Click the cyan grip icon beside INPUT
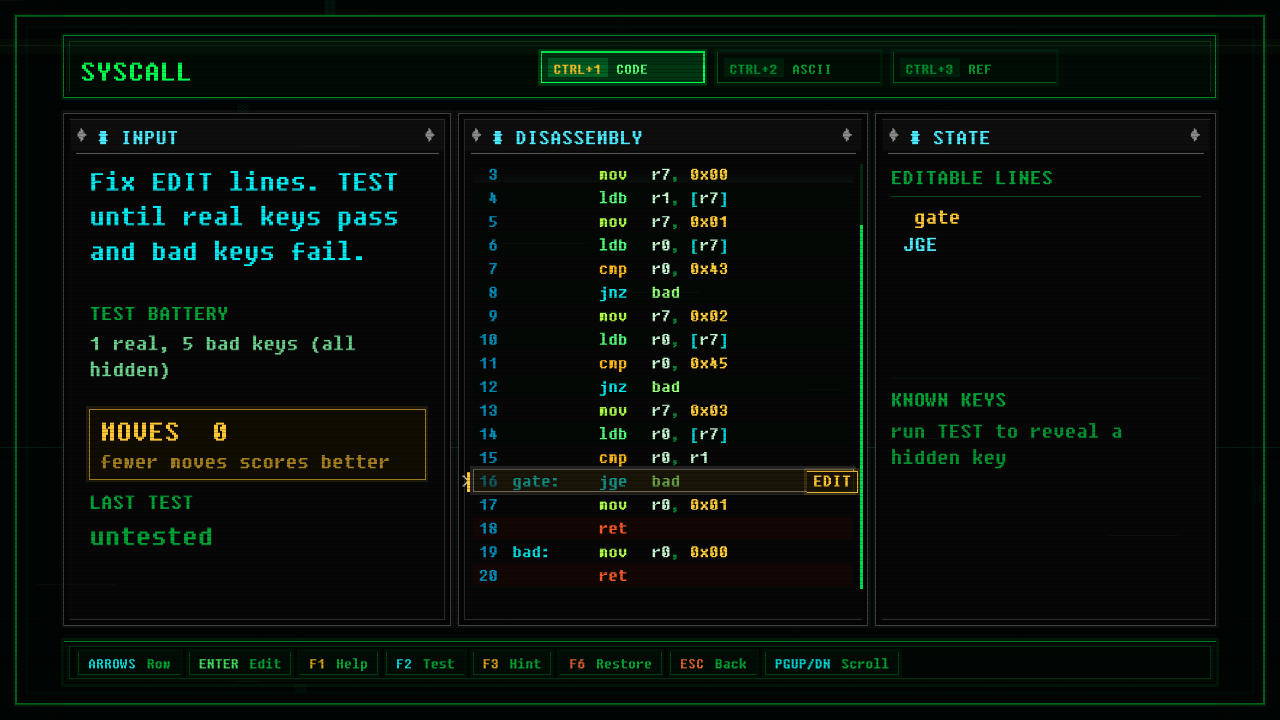 coord(103,137)
